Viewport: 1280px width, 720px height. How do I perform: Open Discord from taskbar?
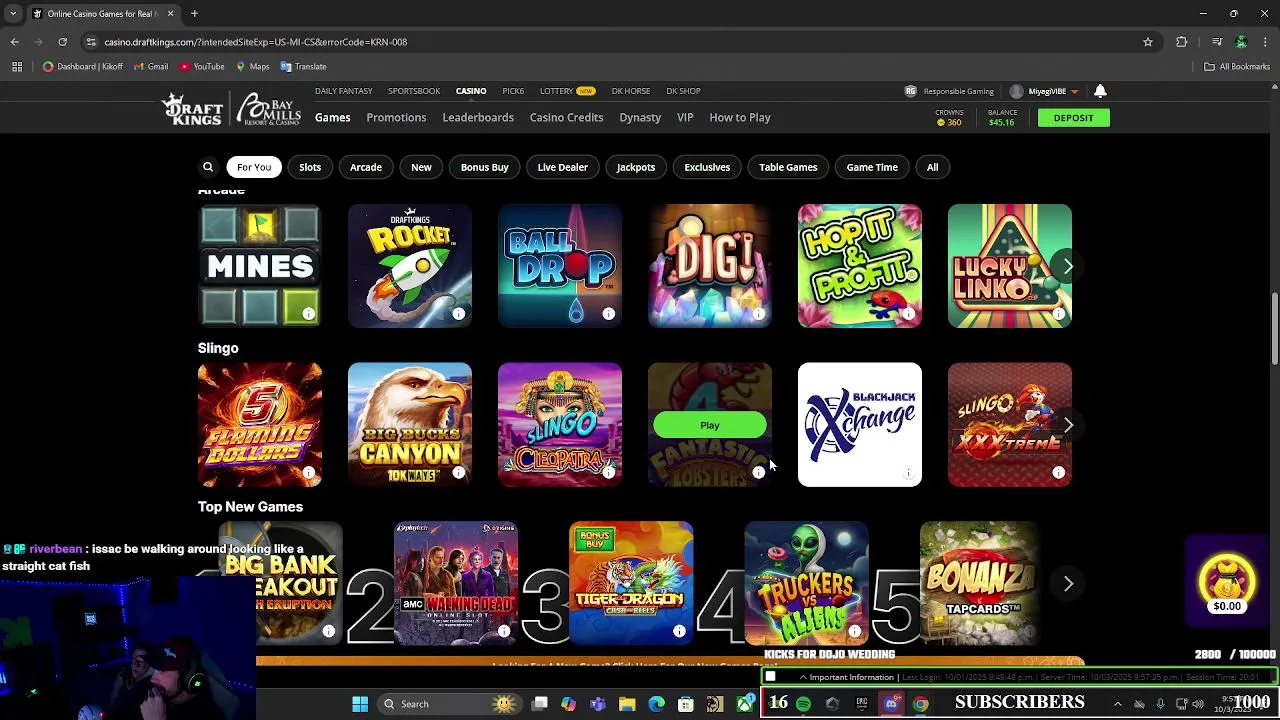click(x=891, y=704)
